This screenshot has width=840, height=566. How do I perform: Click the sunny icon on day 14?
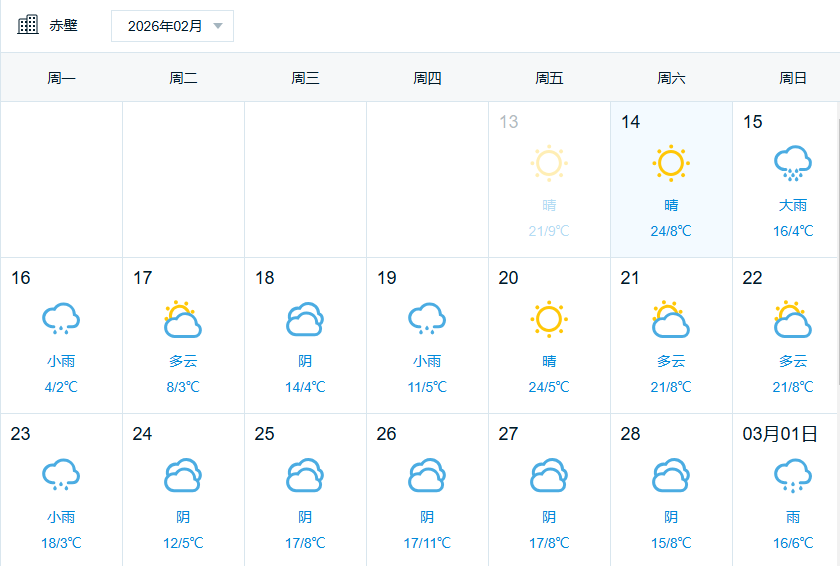671,162
